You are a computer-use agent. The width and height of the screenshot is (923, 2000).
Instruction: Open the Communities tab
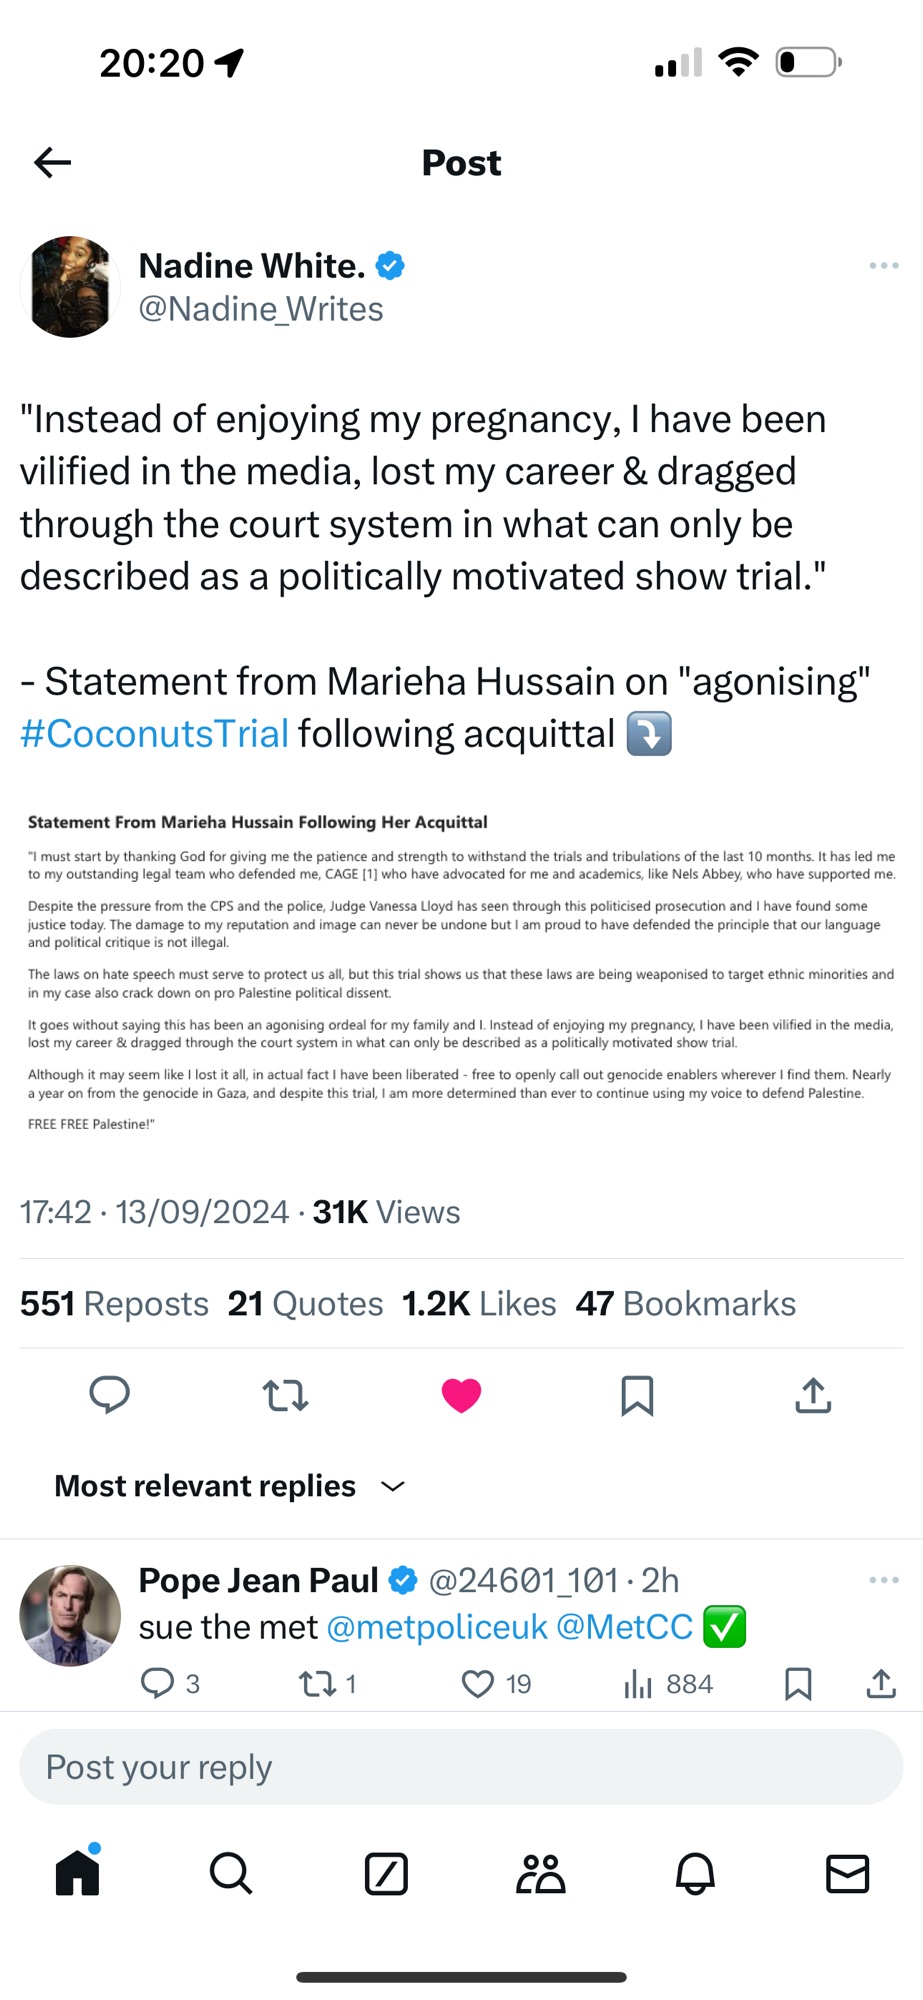[x=540, y=1873]
